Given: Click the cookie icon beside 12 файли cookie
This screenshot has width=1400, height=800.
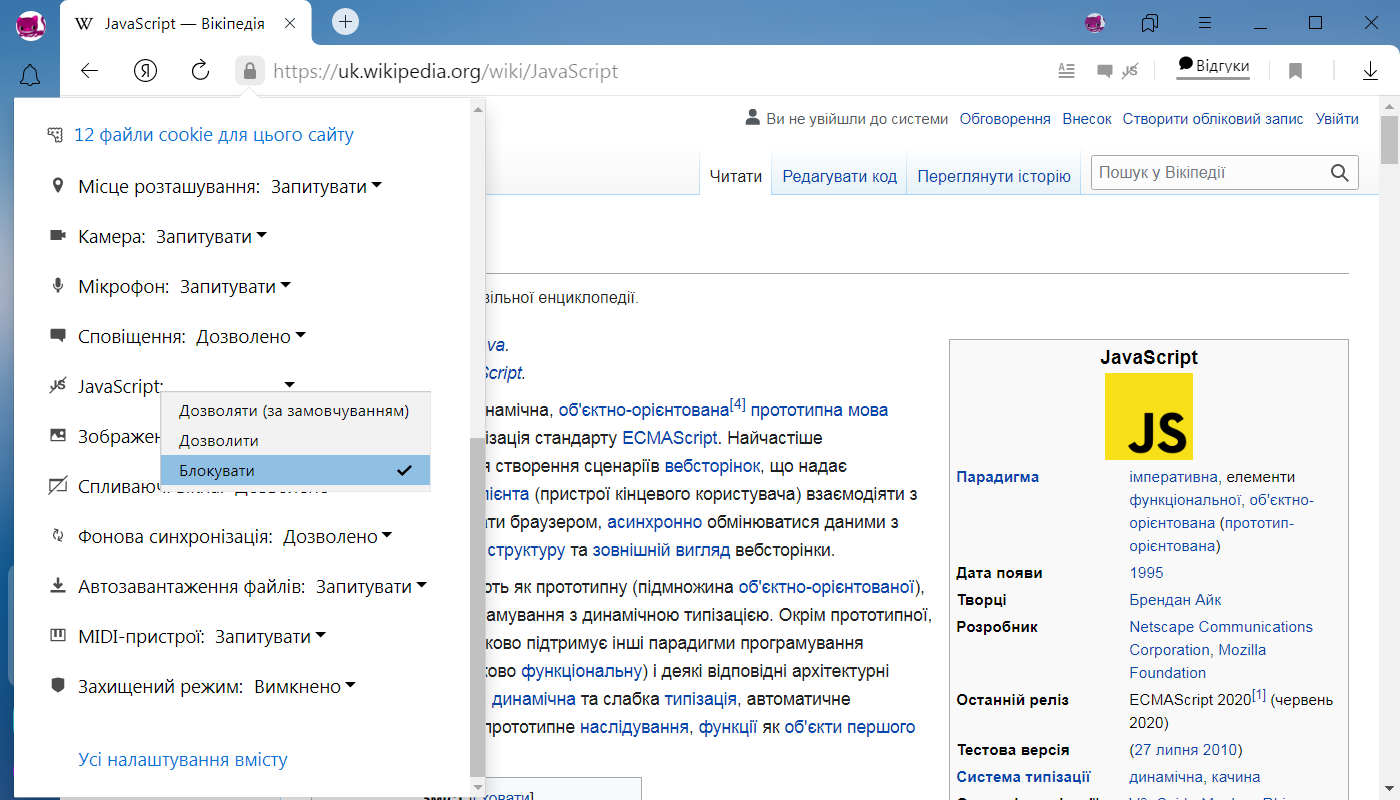Looking at the screenshot, I should [x=57, y=134].
